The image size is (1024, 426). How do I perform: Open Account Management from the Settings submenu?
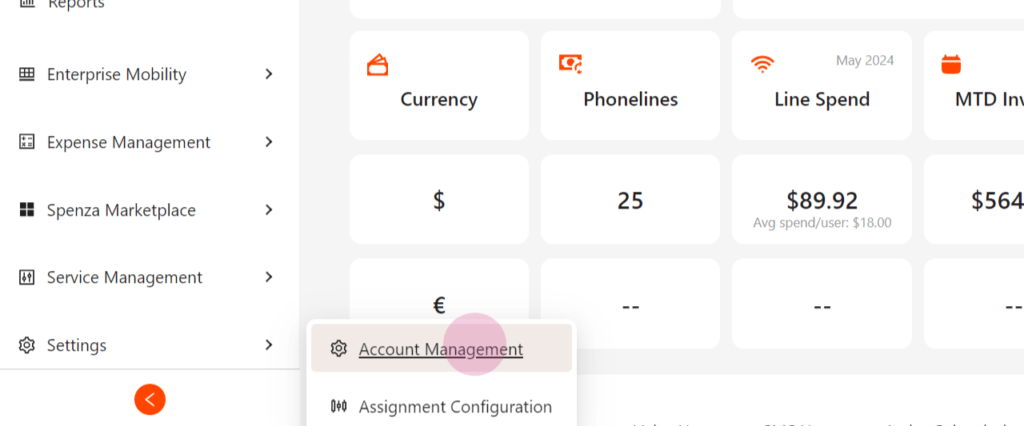(x=441, y=348)
